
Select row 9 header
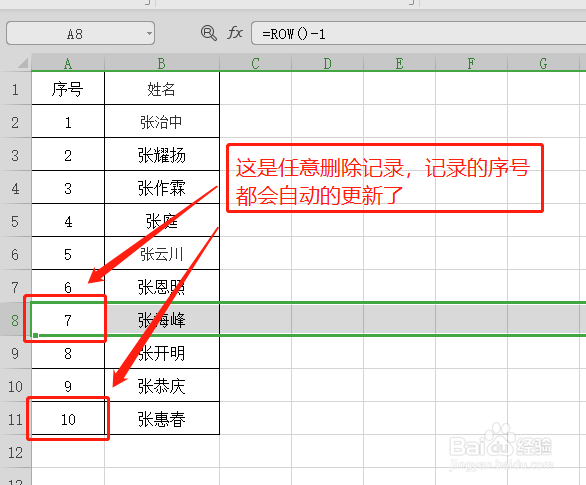pyautogui.click(x=15, y=353)
